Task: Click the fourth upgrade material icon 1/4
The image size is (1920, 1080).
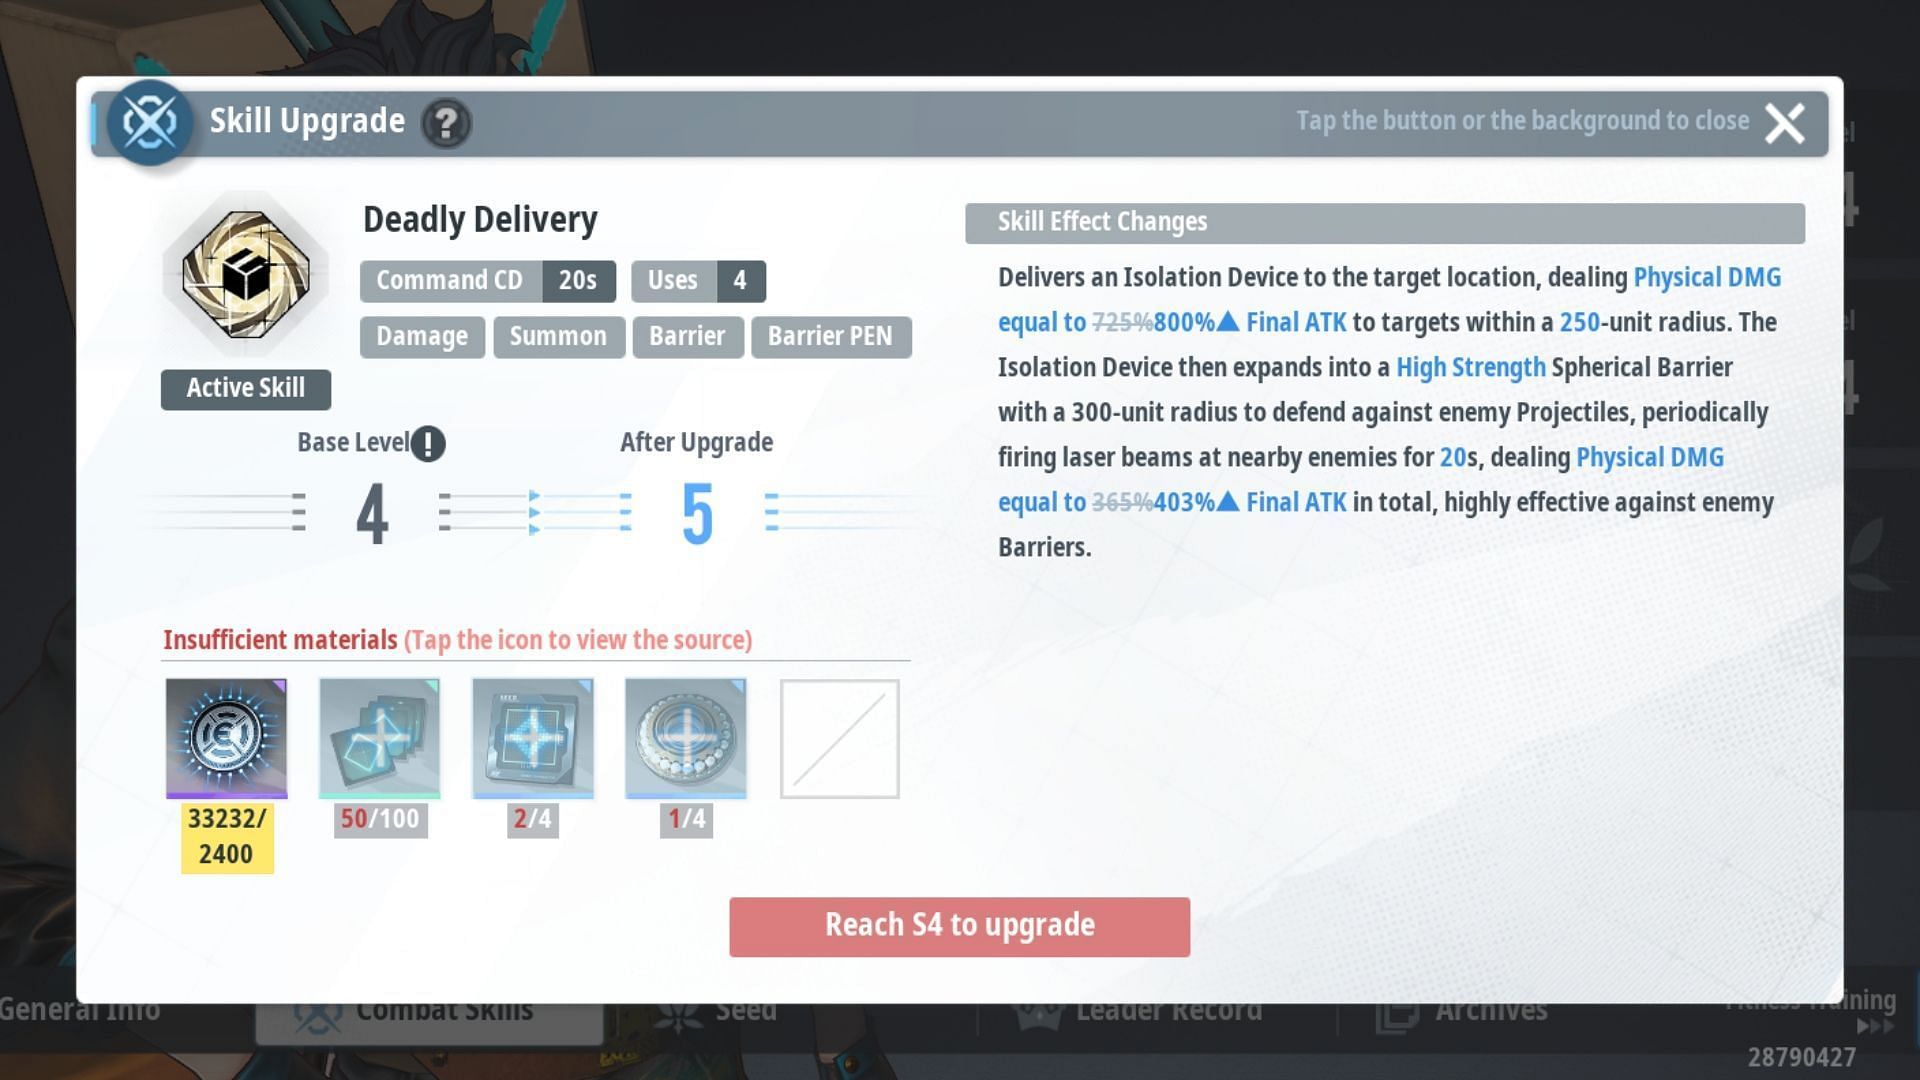Action: 683,738
